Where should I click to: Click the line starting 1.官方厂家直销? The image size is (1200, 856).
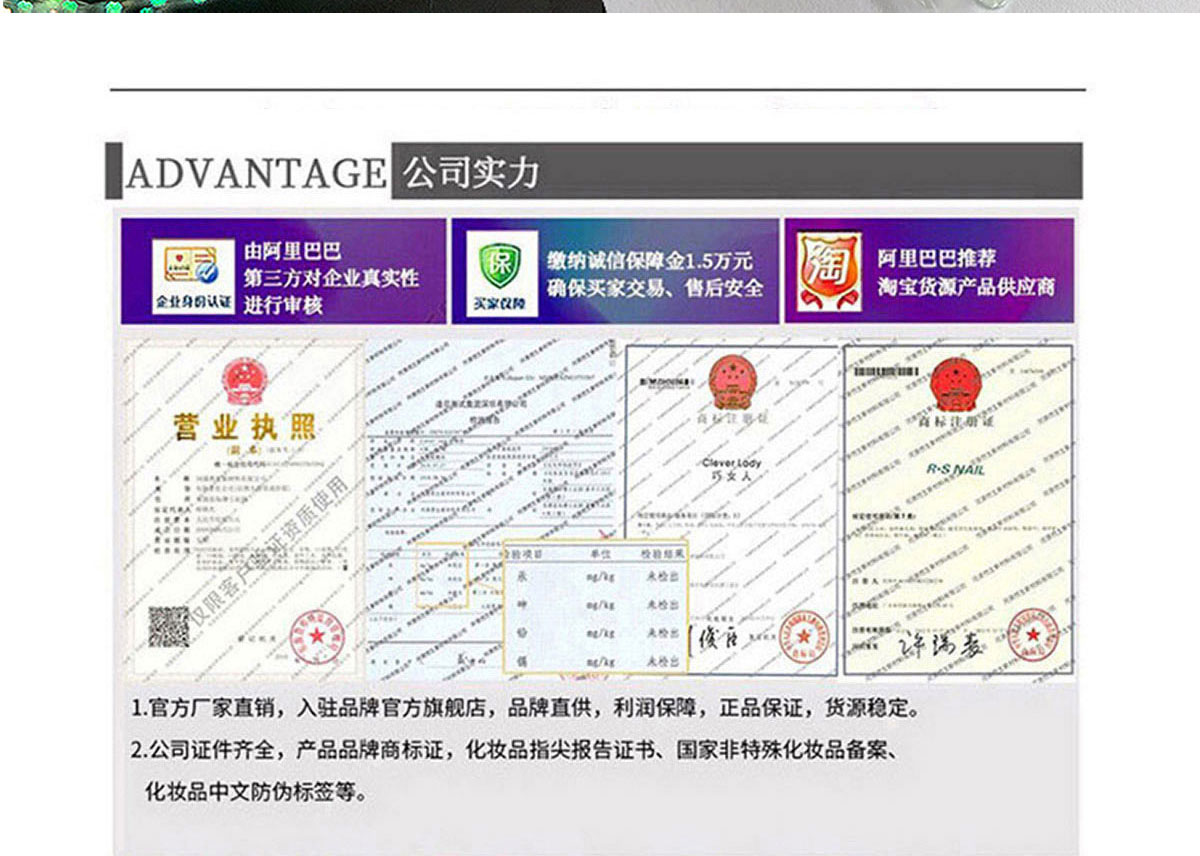[x=525, y=708]
